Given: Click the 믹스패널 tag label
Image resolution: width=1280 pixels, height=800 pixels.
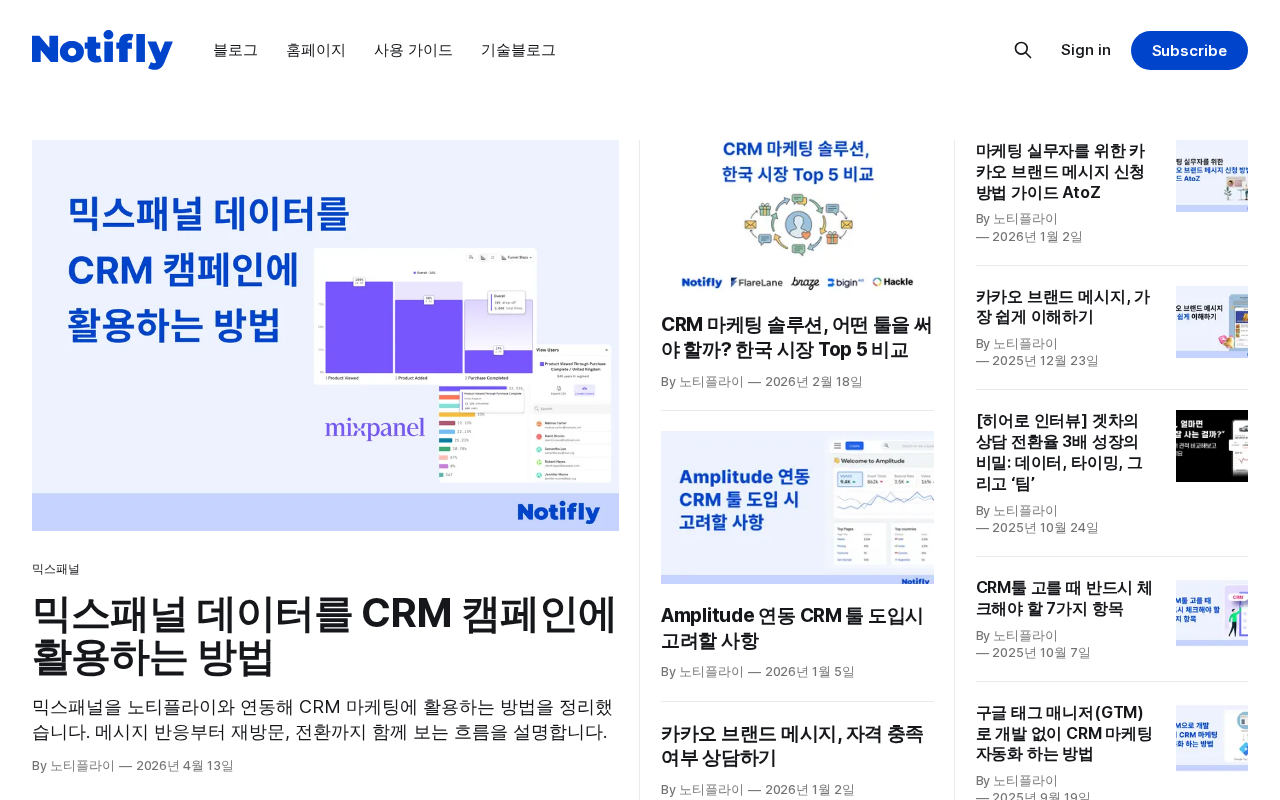Looking at the screenshot, I should 56,569.
